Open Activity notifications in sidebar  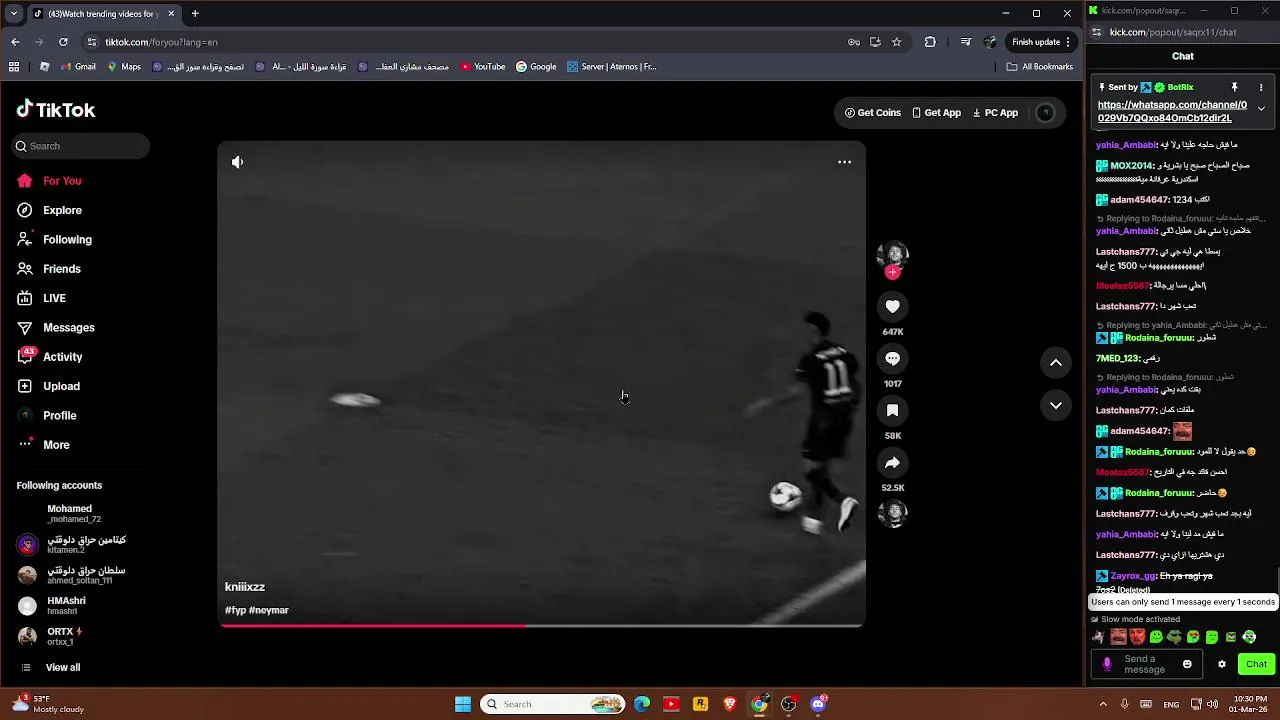pos(50,357)
